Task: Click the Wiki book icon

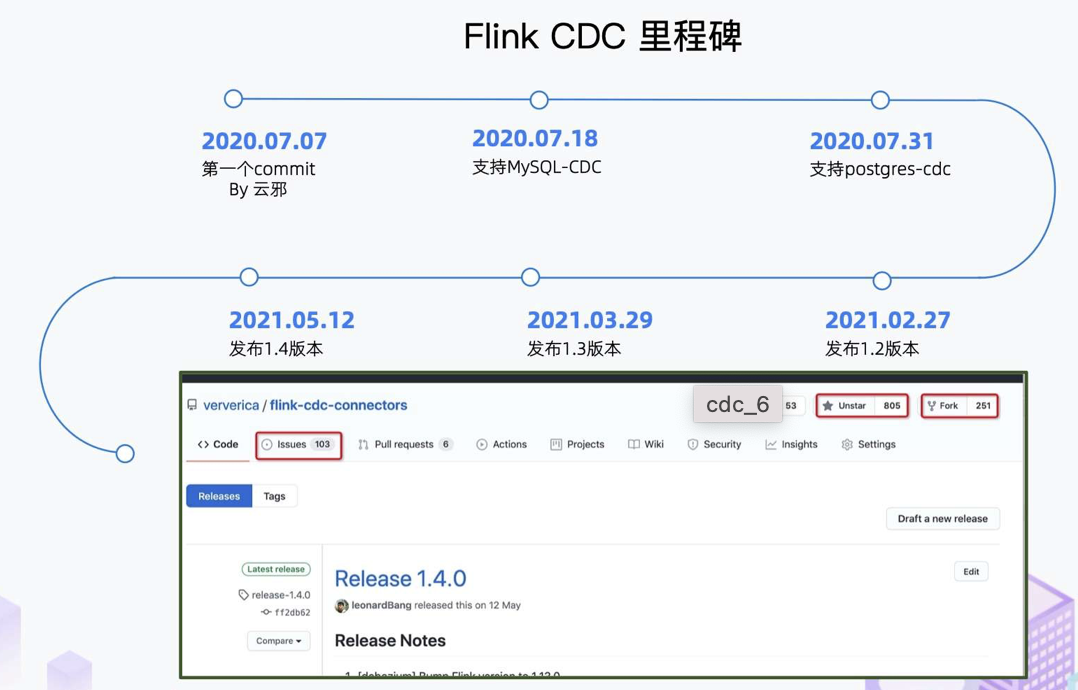Action: coord(634,445)
